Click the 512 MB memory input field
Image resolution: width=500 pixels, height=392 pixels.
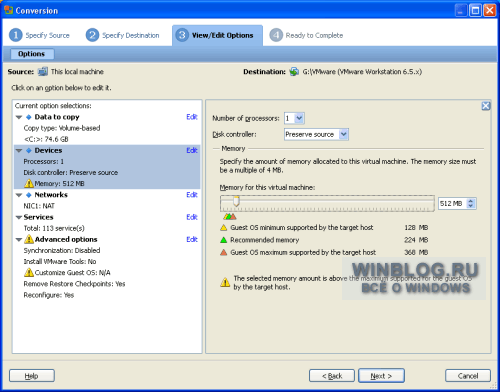coord(452,203)
